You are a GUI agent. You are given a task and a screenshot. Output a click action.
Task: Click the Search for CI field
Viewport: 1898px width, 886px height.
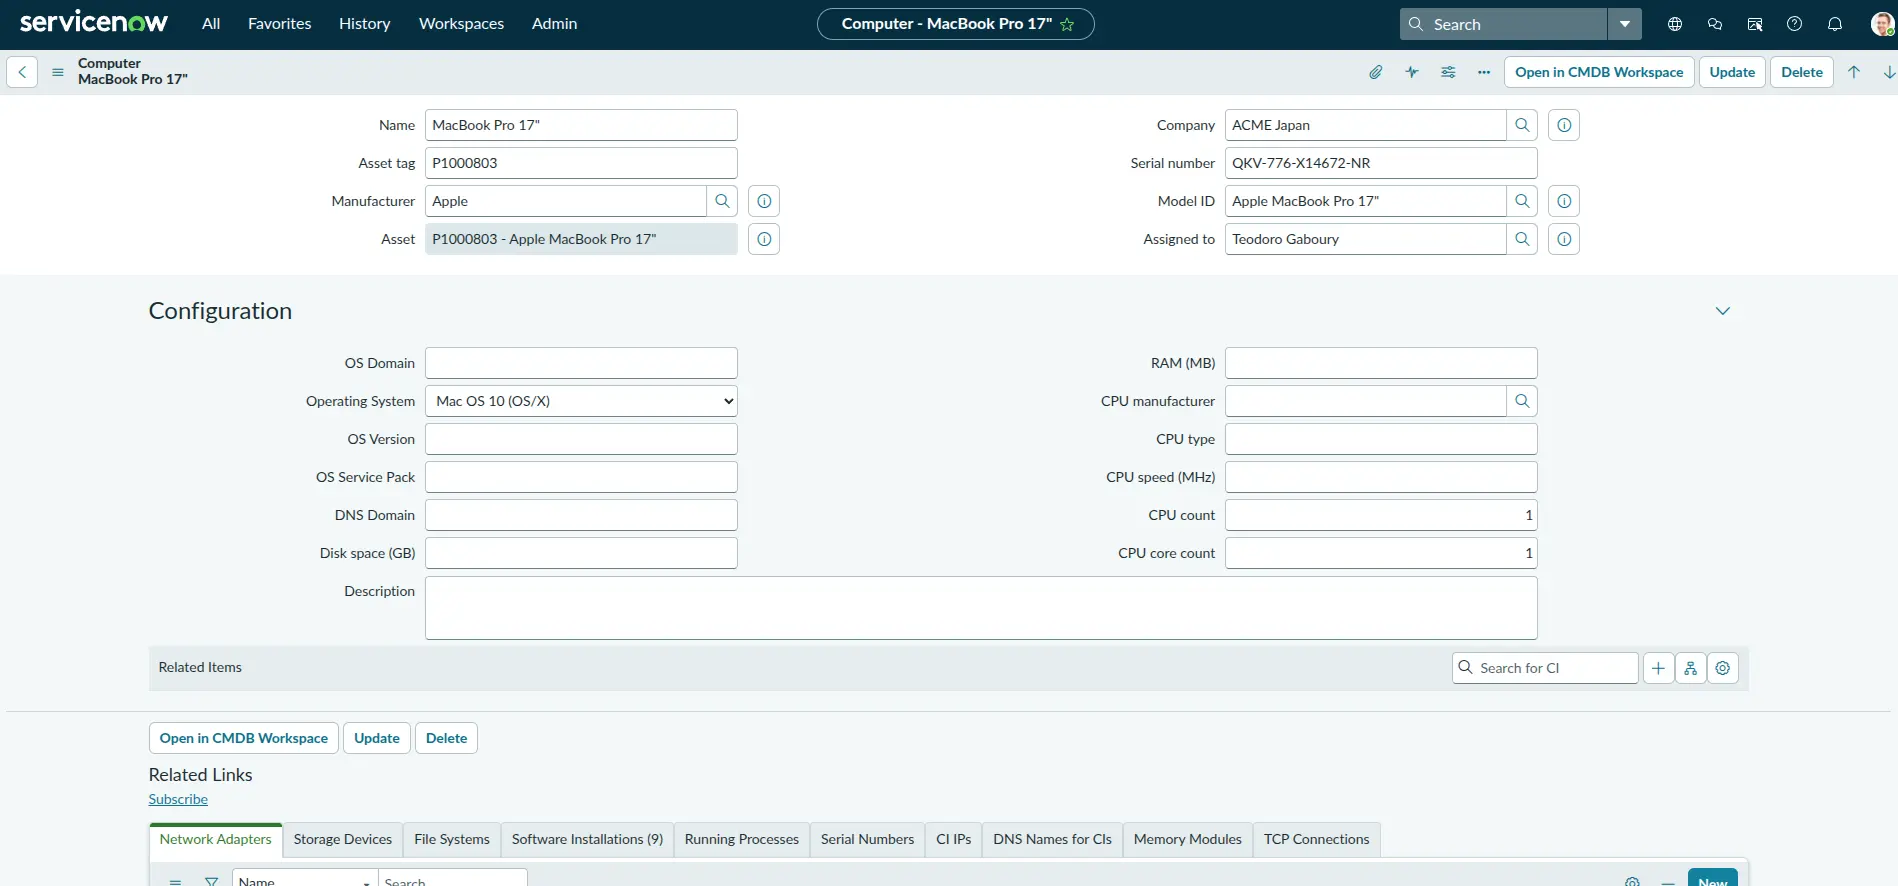pos(1545,668)
